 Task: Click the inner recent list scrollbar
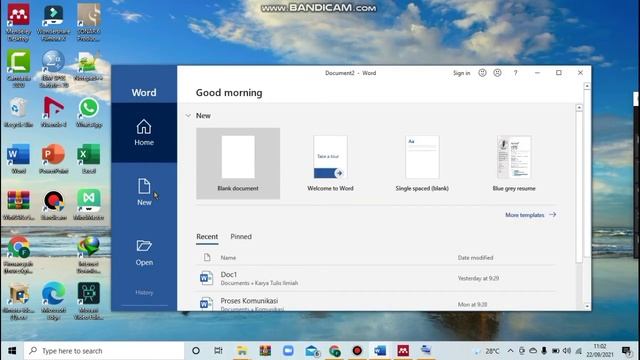coord(579,188)
